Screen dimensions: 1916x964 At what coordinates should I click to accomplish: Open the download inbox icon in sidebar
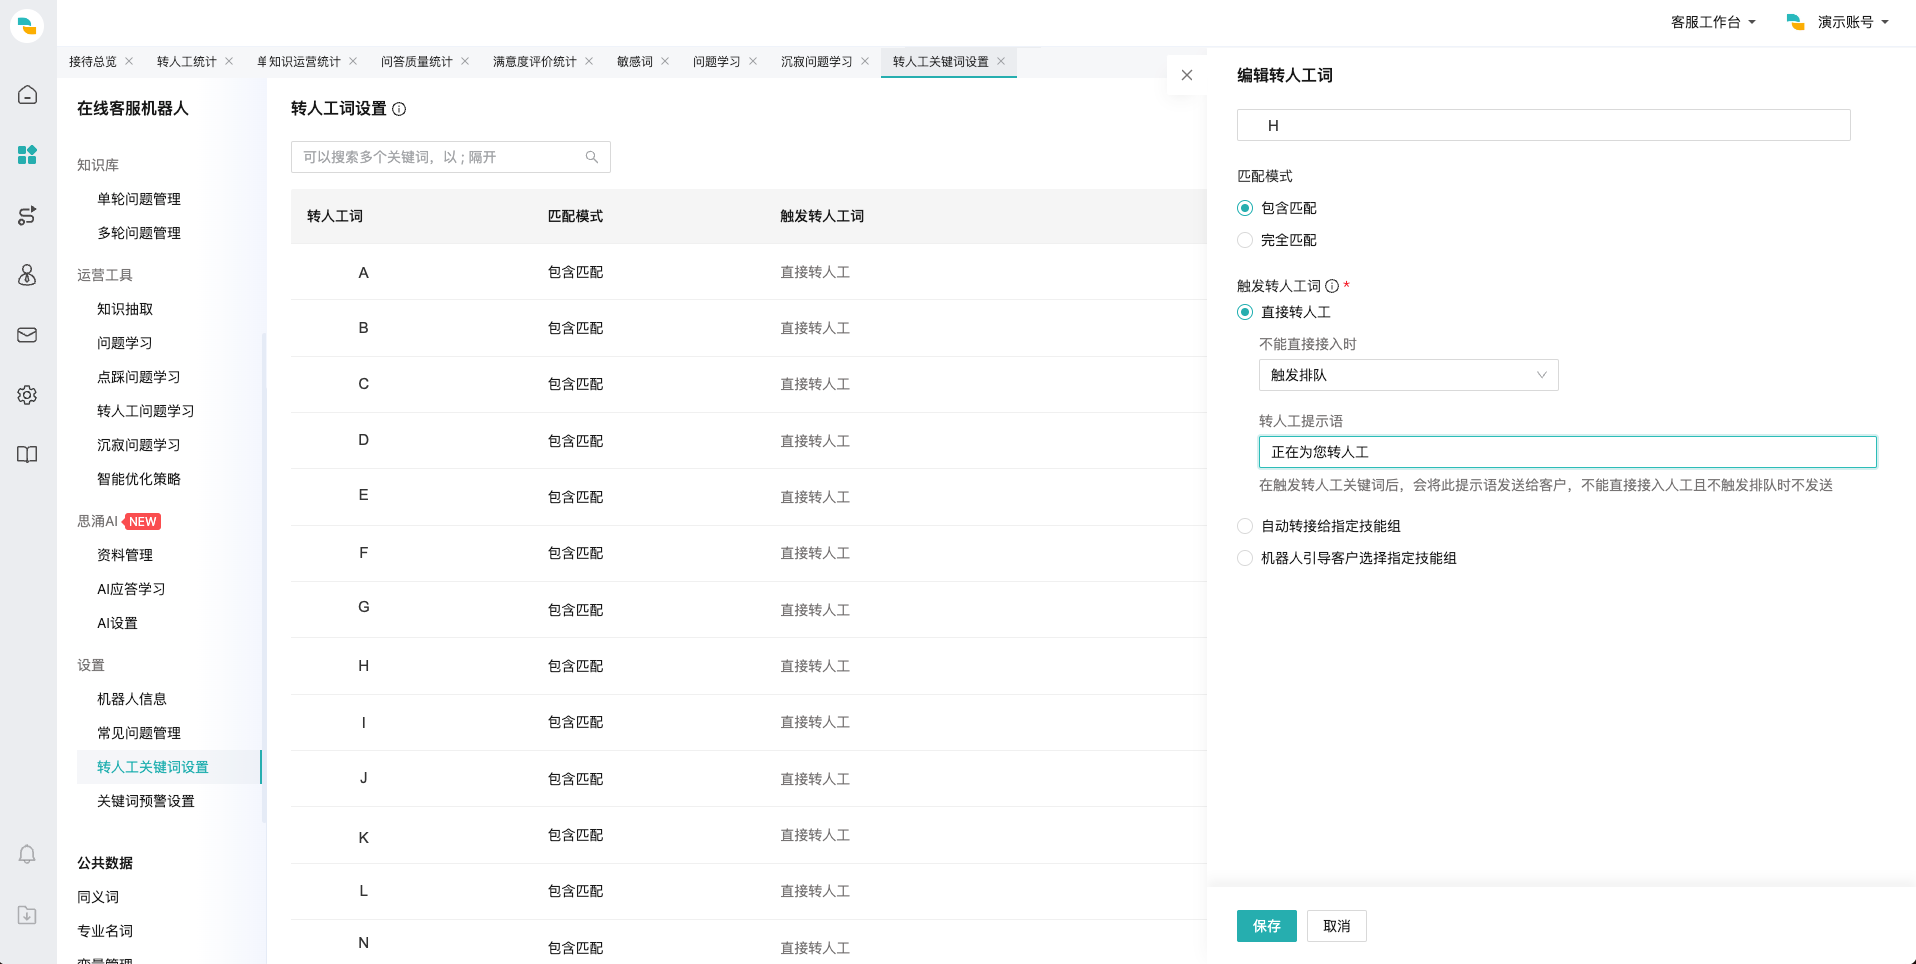27,915
